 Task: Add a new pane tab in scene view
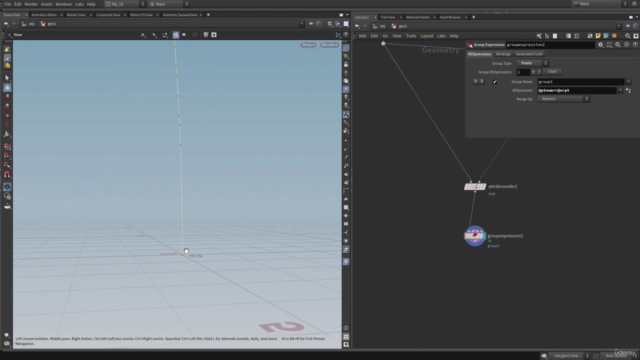pos(208,15)
